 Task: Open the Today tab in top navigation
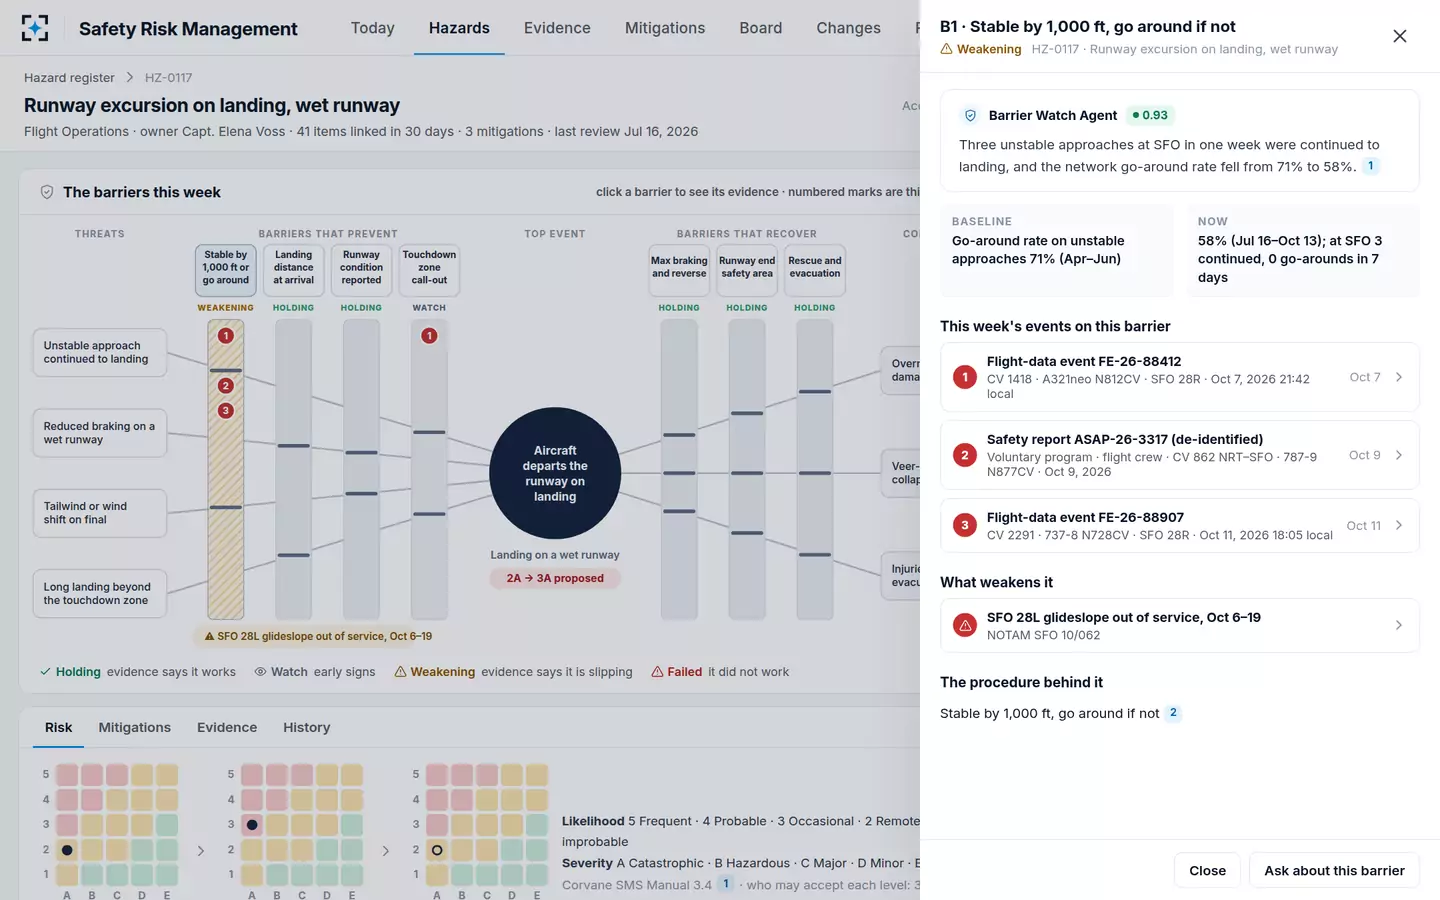[372, 28]
